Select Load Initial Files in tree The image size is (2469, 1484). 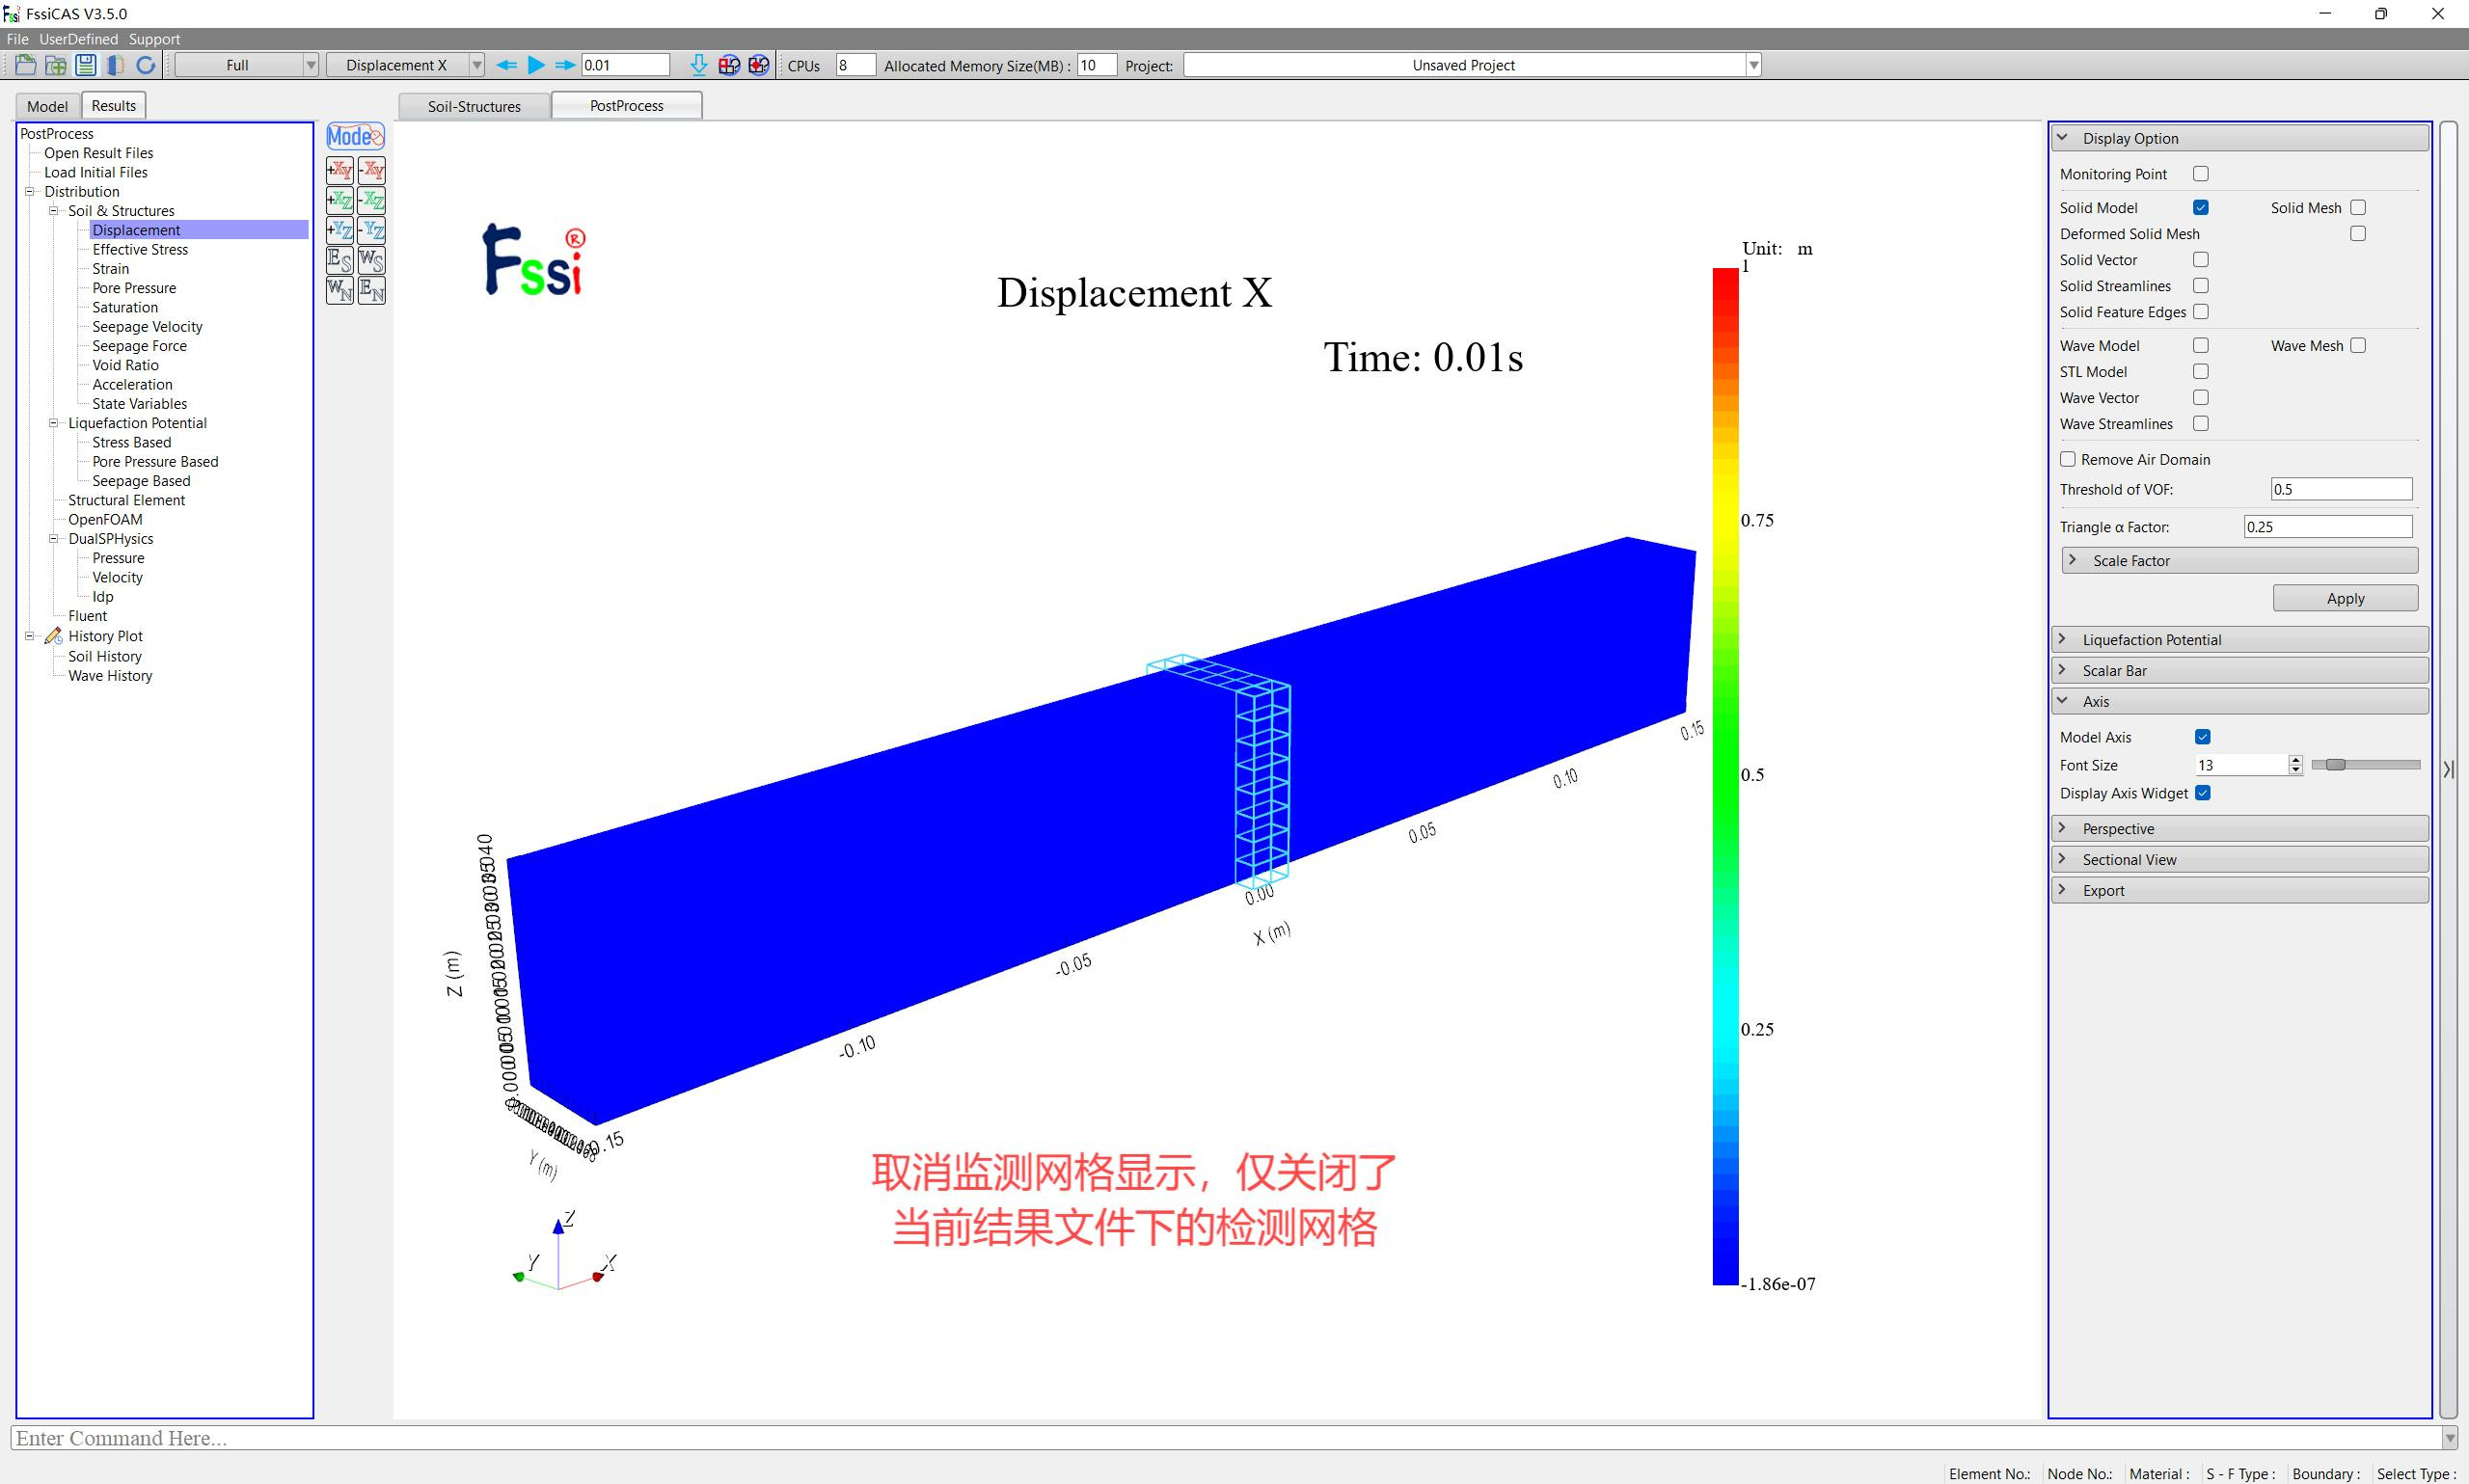95,172
